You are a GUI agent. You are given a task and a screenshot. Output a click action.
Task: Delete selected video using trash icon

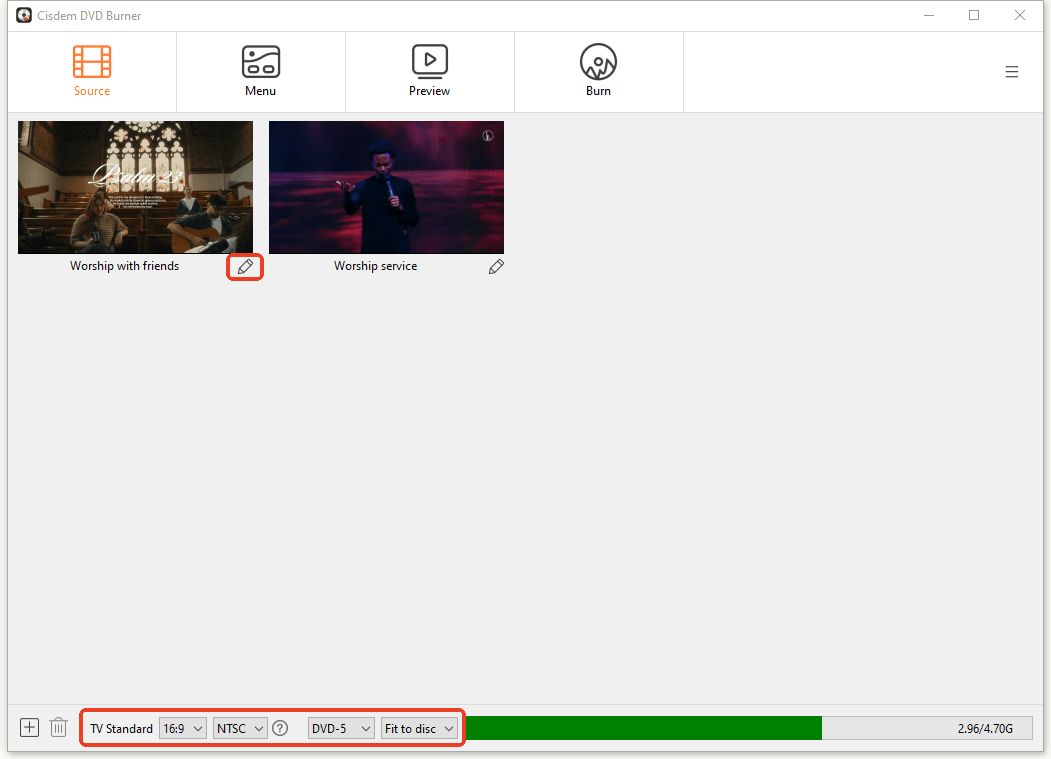(x=58, y=727)
